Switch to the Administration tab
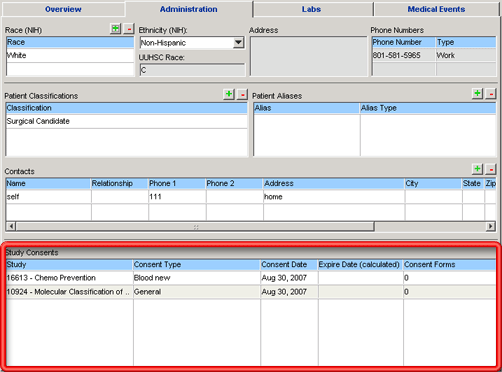502x372 pixels. coord(188,9)
